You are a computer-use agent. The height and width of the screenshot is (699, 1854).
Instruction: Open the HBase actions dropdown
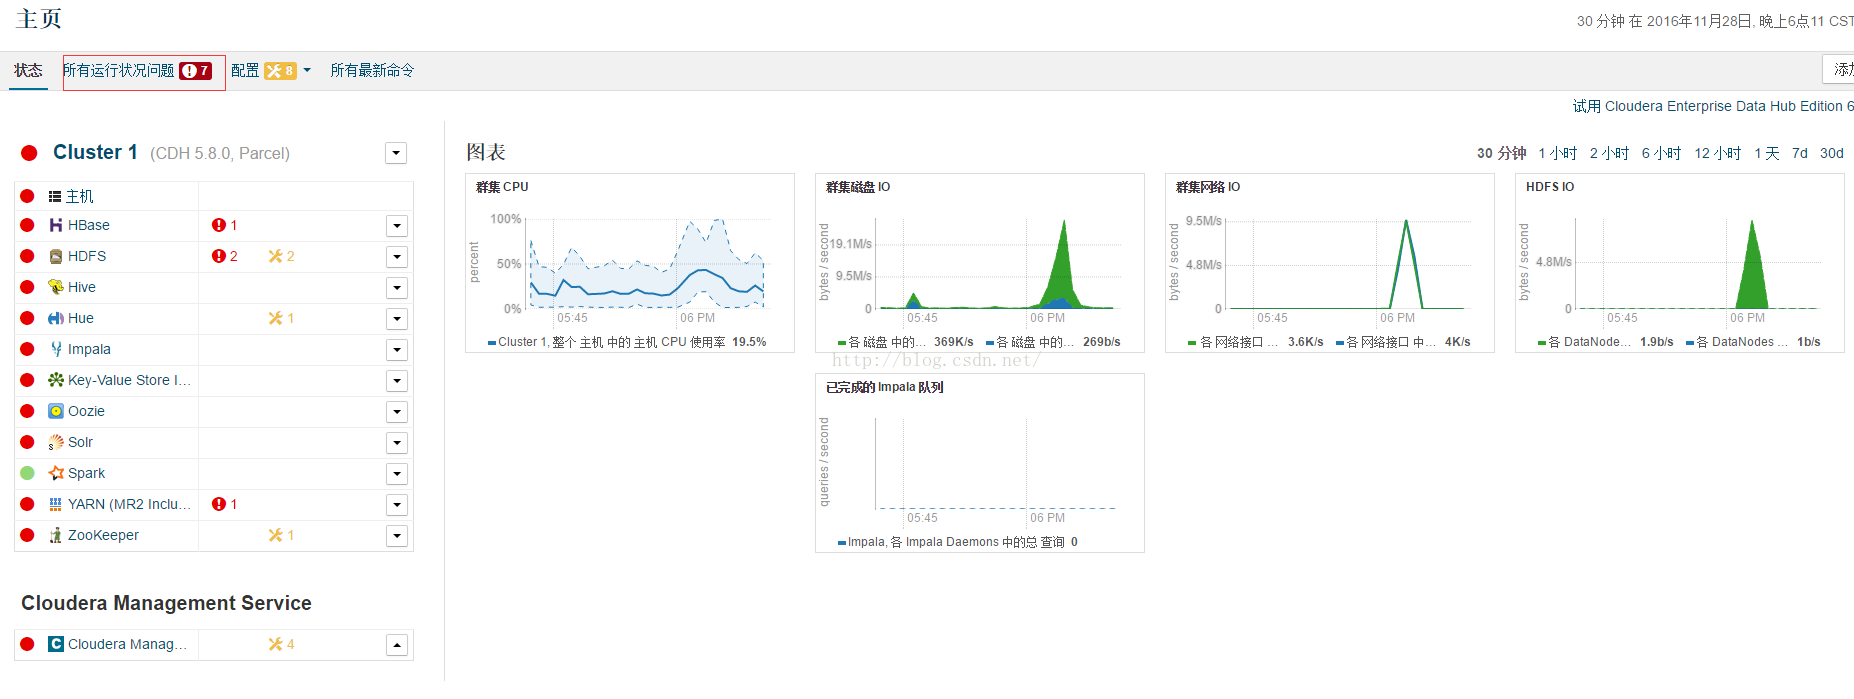coord(397,226)
